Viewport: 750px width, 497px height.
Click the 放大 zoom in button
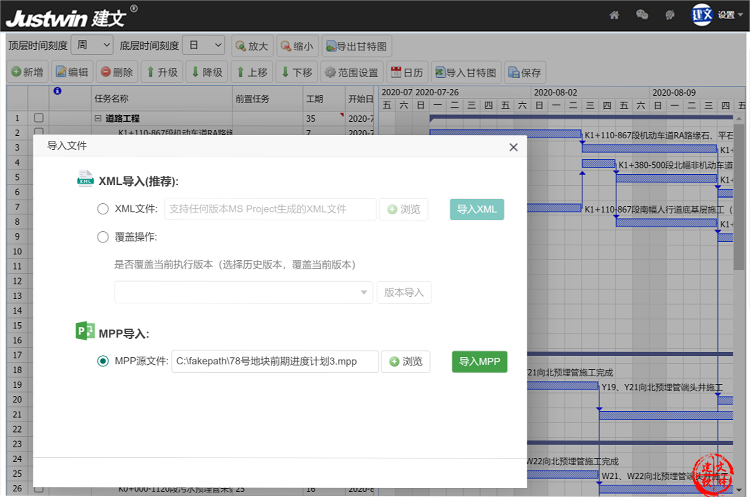[251, 46]
